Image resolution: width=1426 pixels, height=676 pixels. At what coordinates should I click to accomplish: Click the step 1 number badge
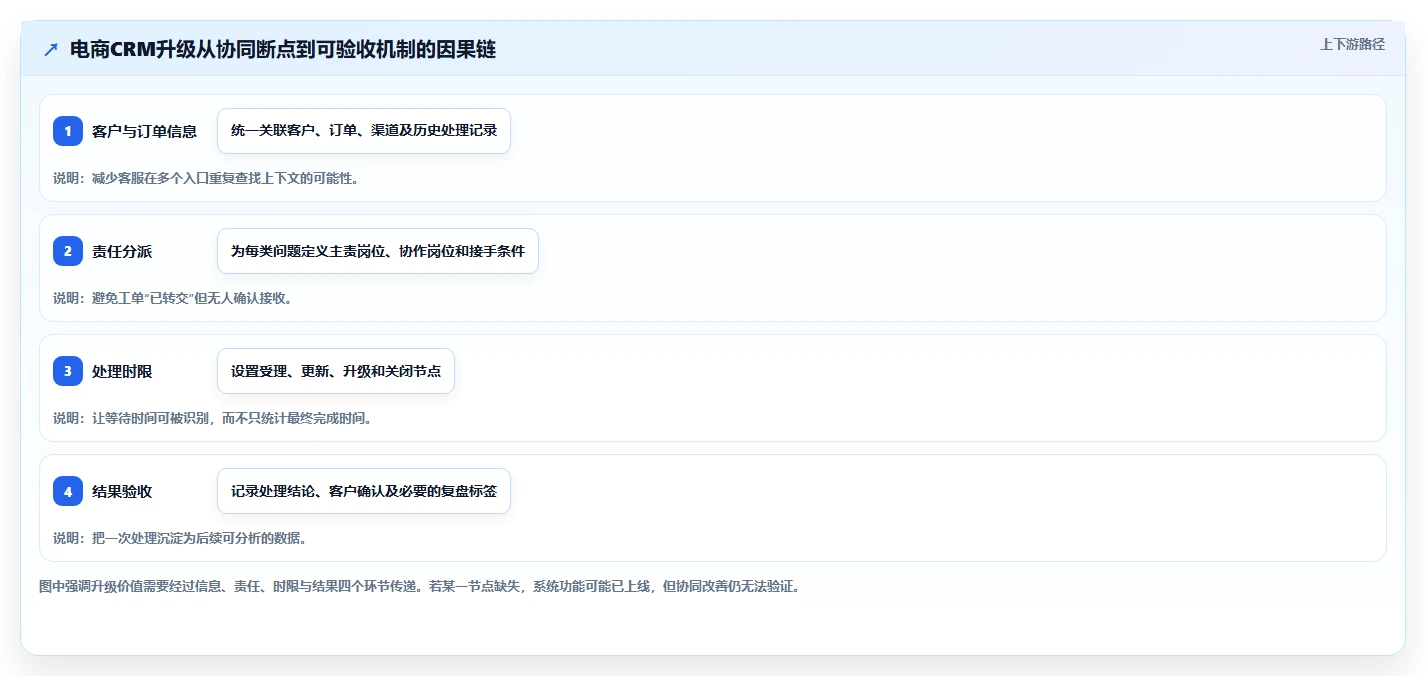tap(68, 131)
